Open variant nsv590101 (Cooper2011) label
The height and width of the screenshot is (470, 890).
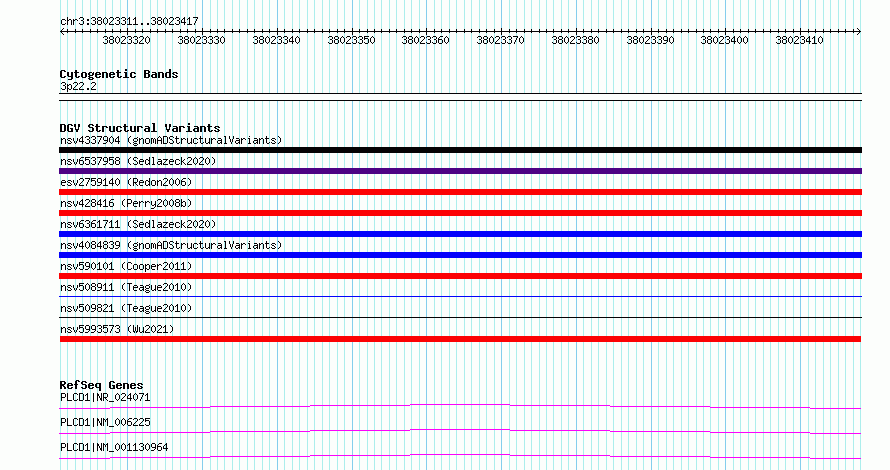click(126, 266)
